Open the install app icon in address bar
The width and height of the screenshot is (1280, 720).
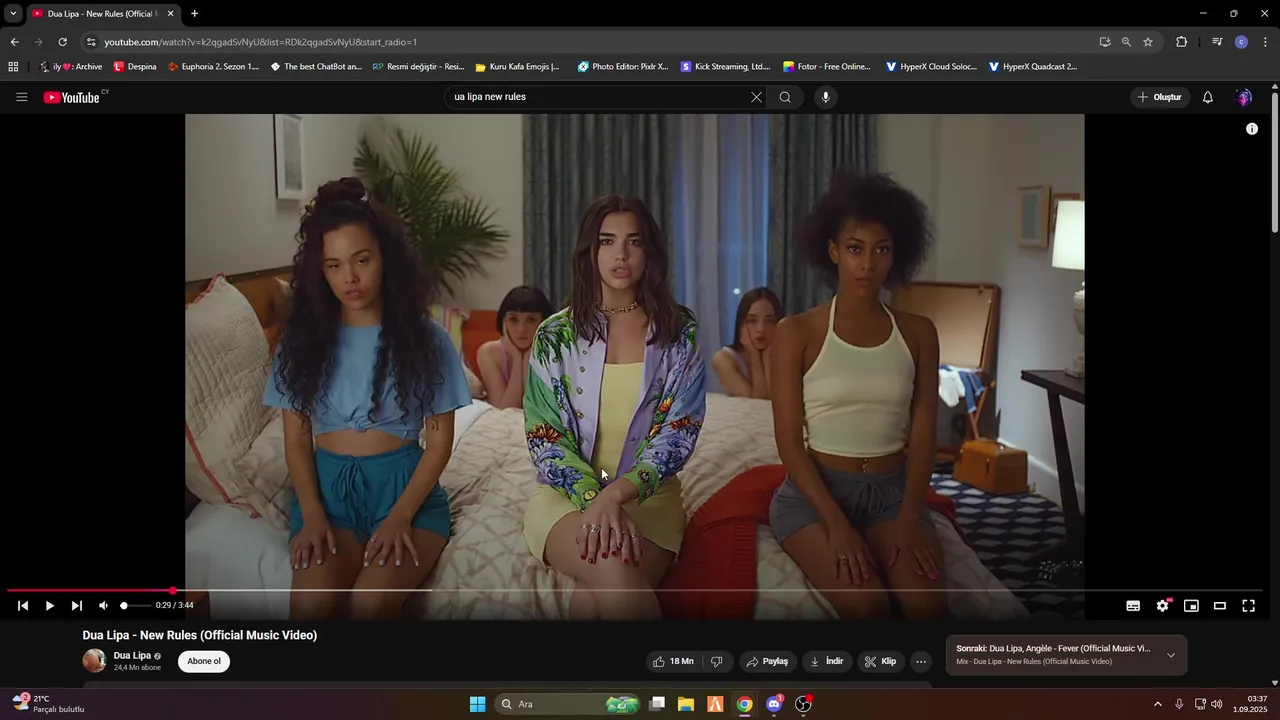point(1105,42)
